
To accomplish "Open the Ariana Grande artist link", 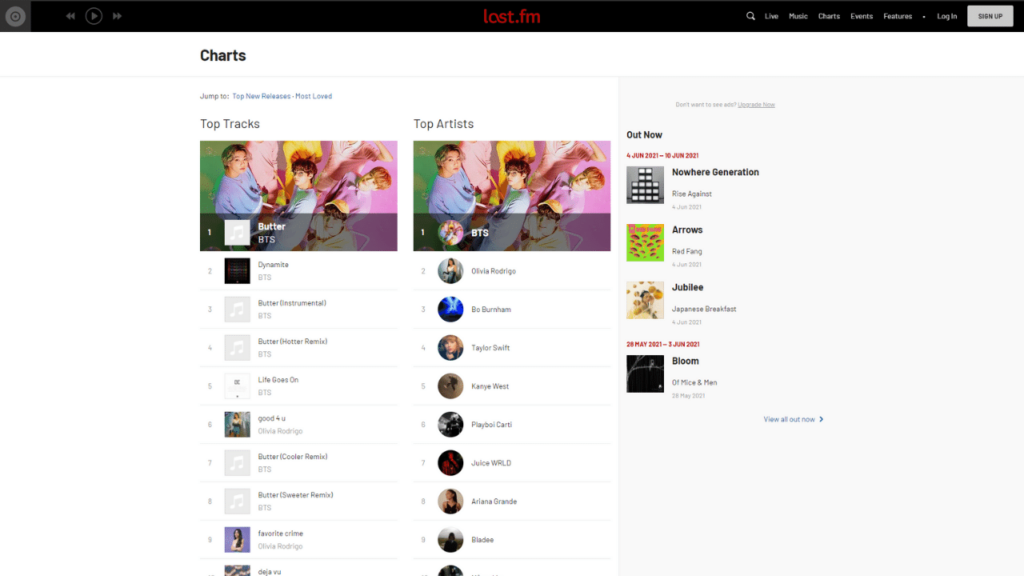I will coord(494,502).
